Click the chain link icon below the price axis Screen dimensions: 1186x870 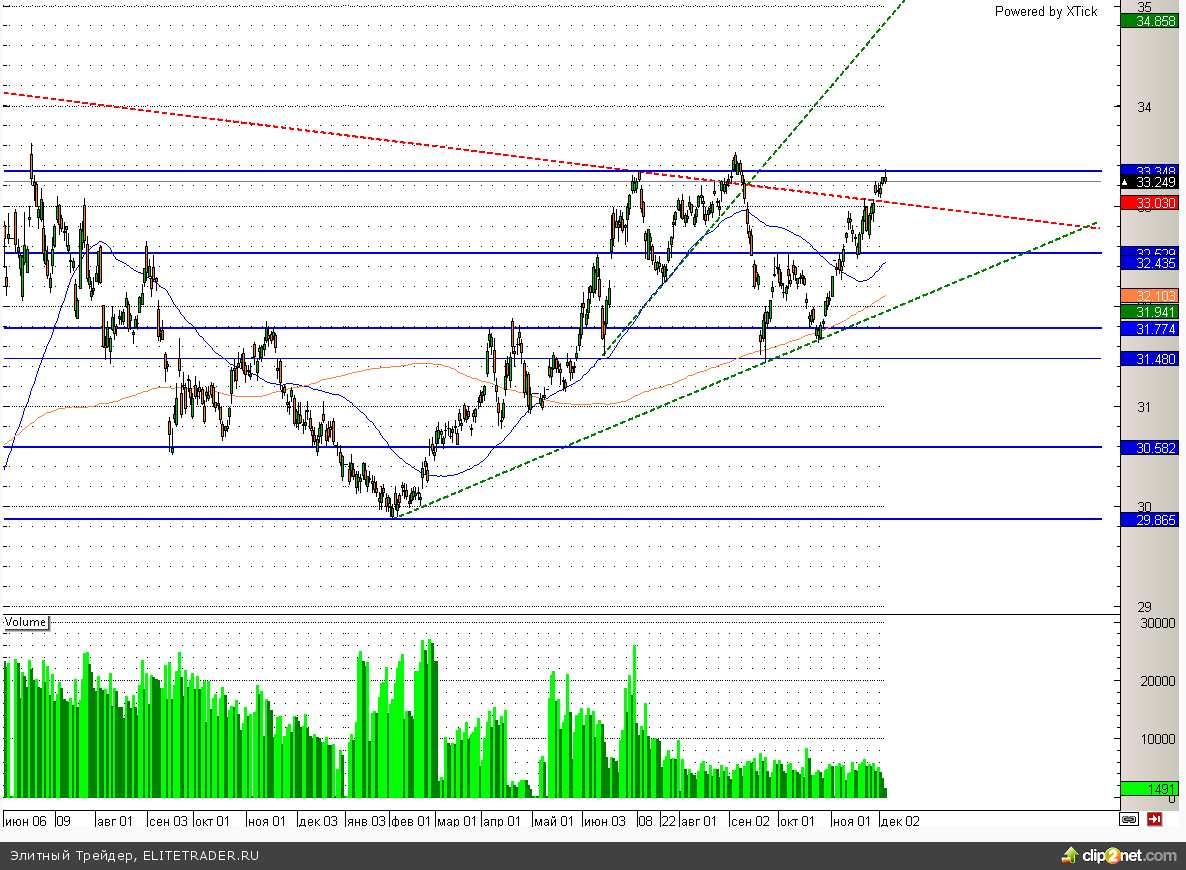(1129, 819)
